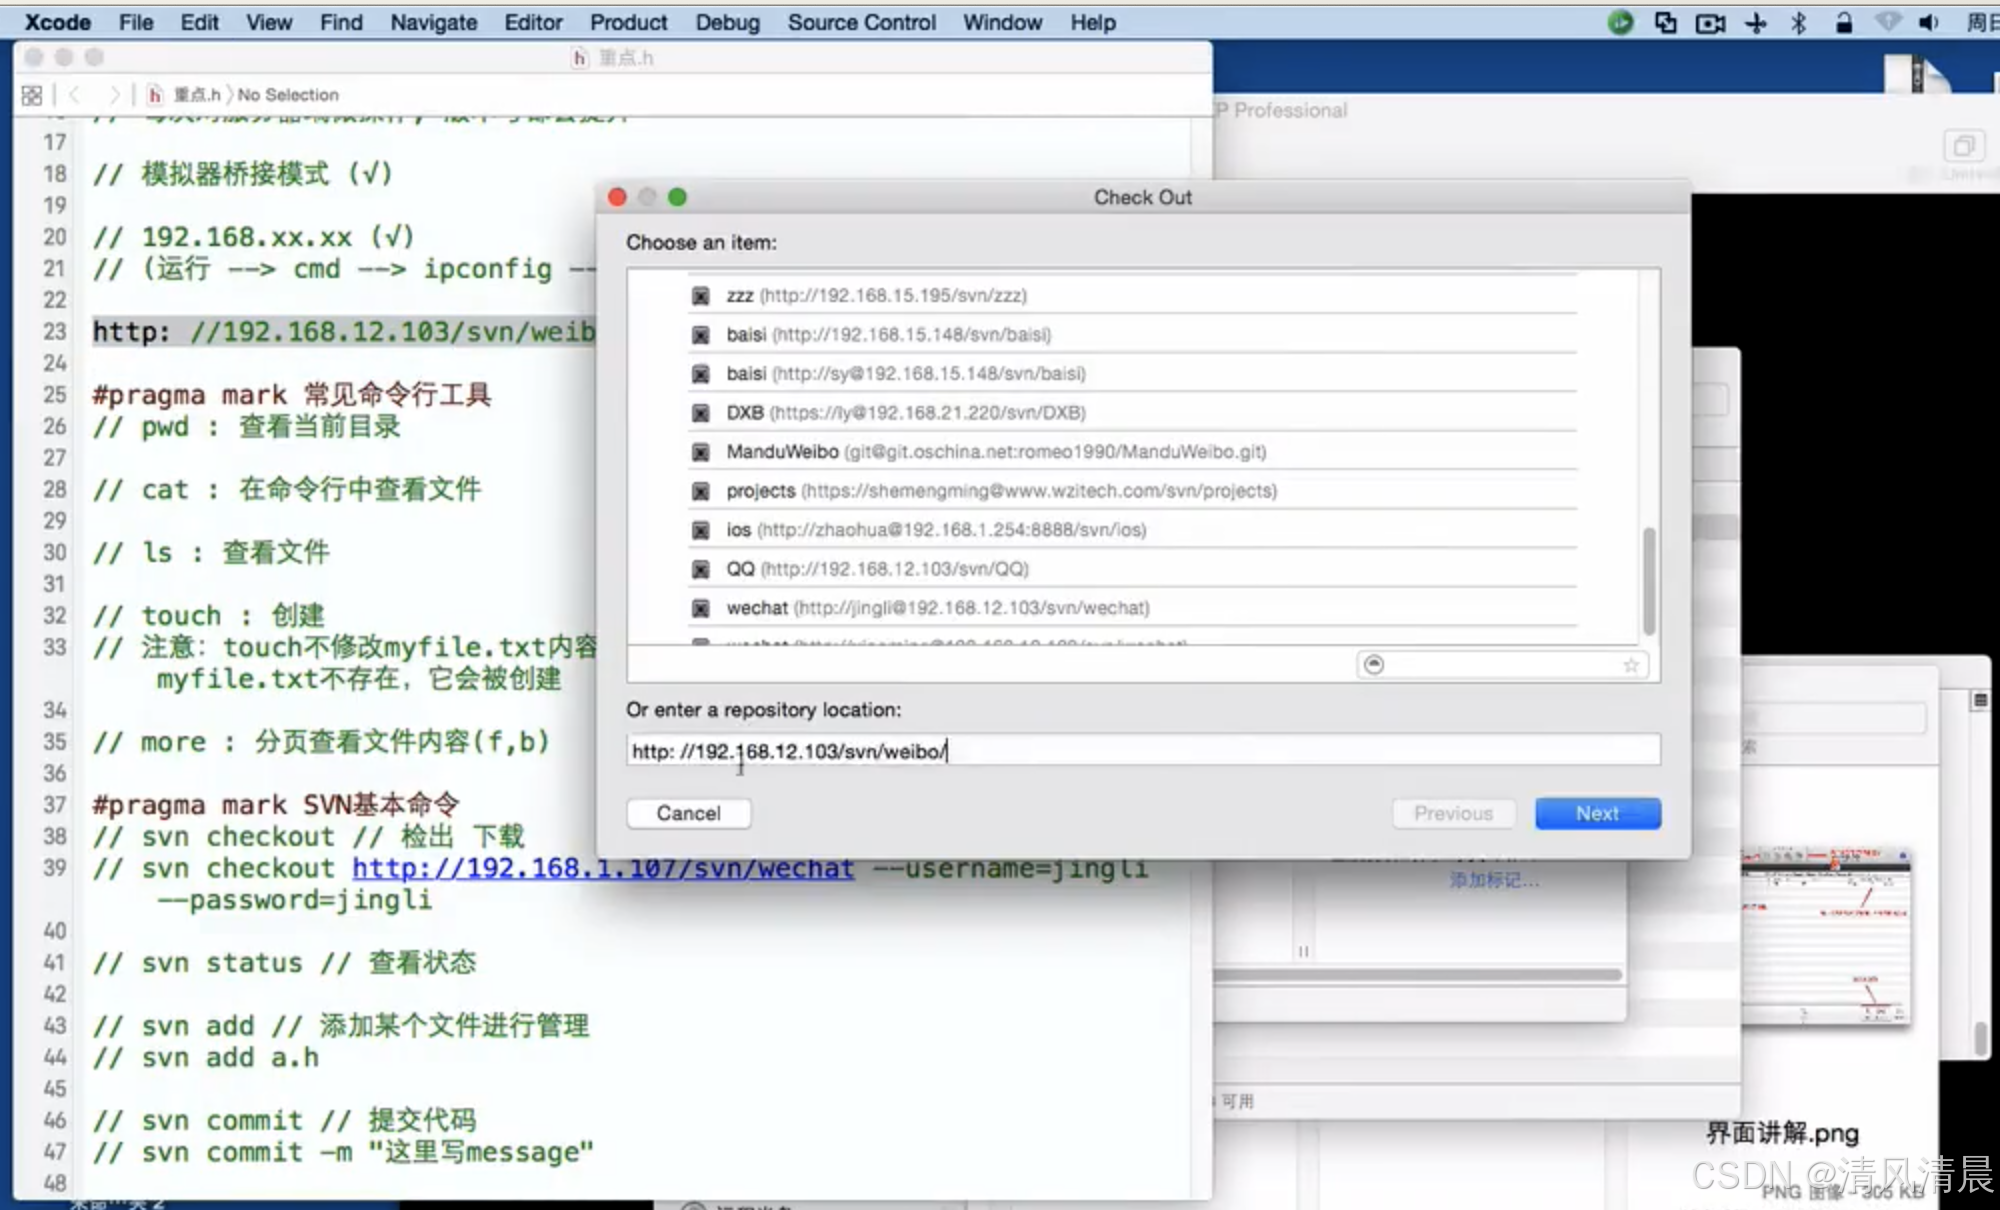
Task: Open the Source Control menu
Action: [861, 22]
